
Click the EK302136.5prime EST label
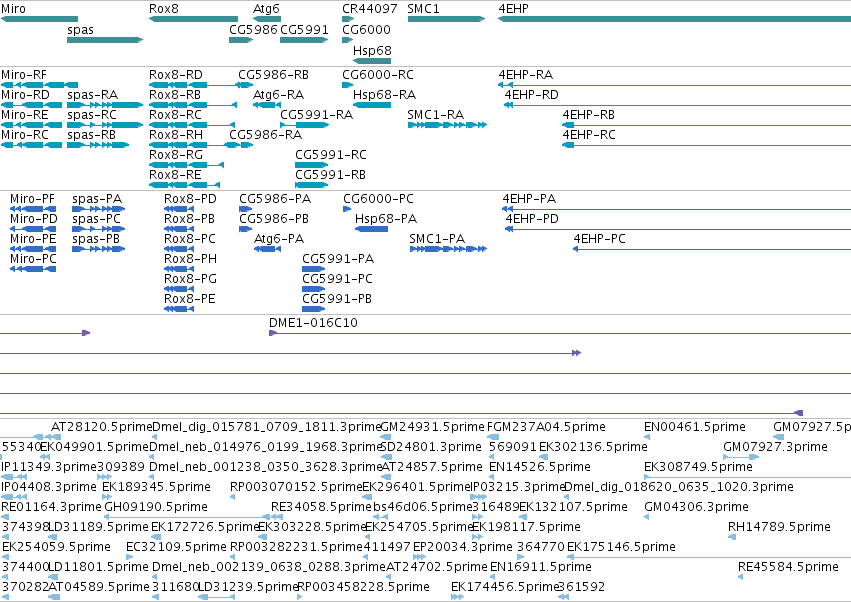coord(593,447)
